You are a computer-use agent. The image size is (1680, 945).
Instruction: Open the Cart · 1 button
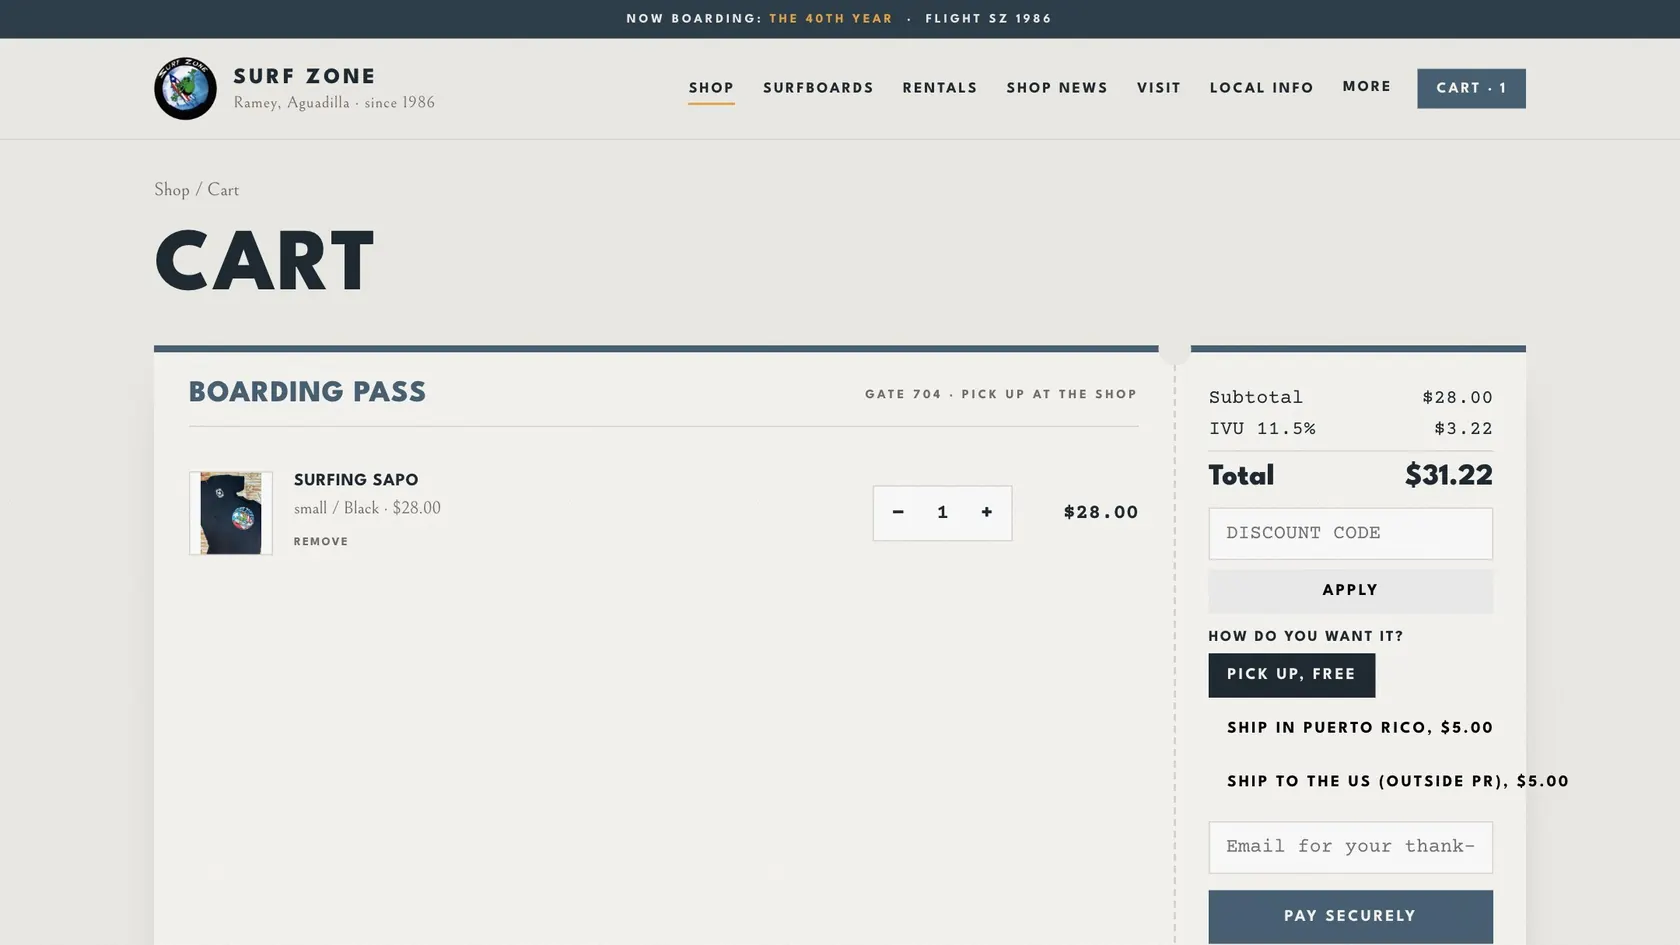pyautogui.click(x=1471, y=88)
